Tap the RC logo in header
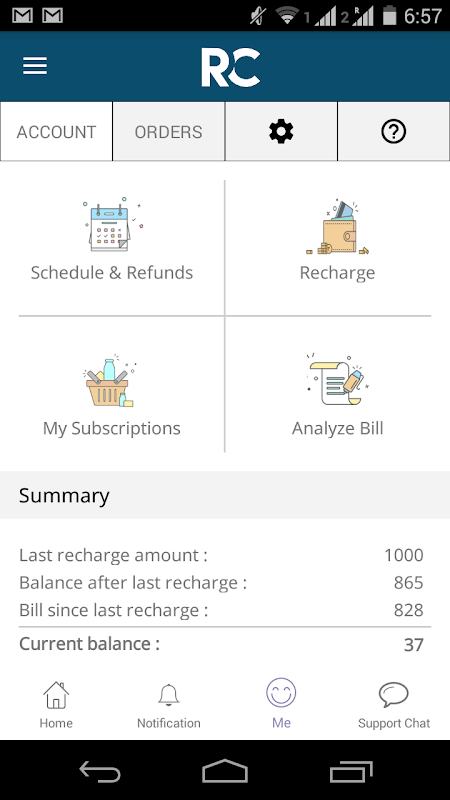 point(231,67)
